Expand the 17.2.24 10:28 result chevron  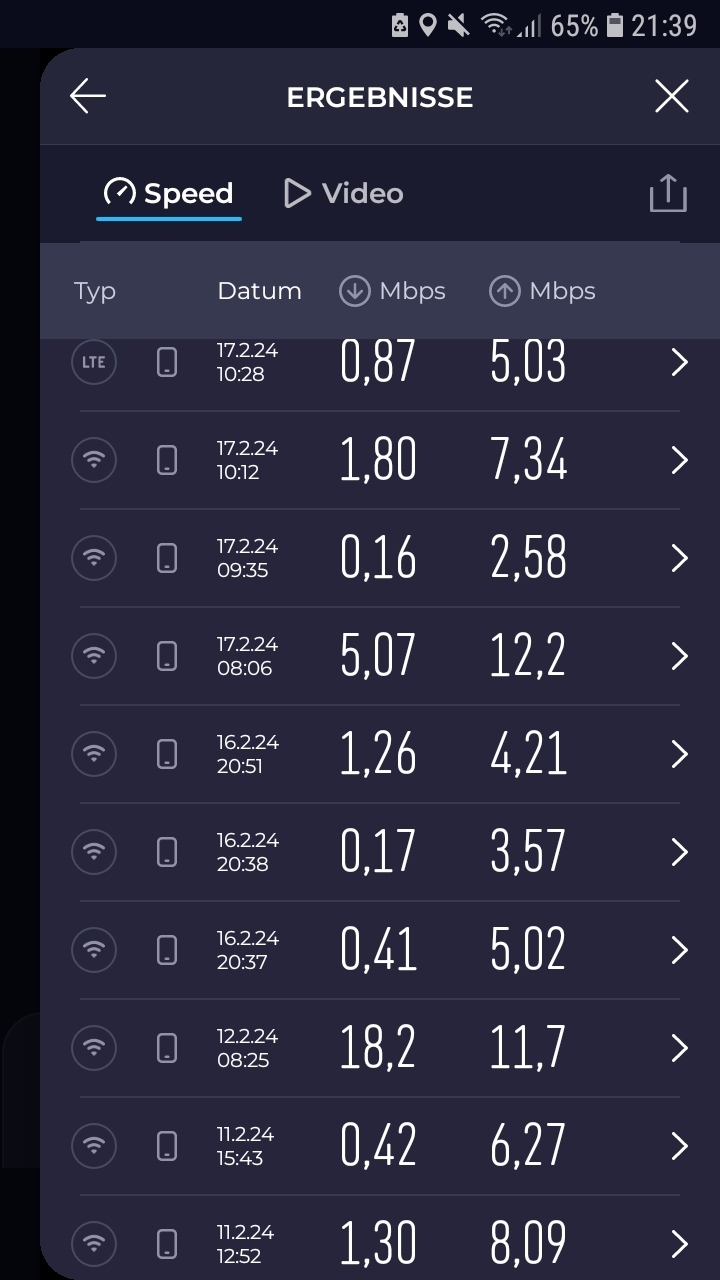[x=679, y=362]
